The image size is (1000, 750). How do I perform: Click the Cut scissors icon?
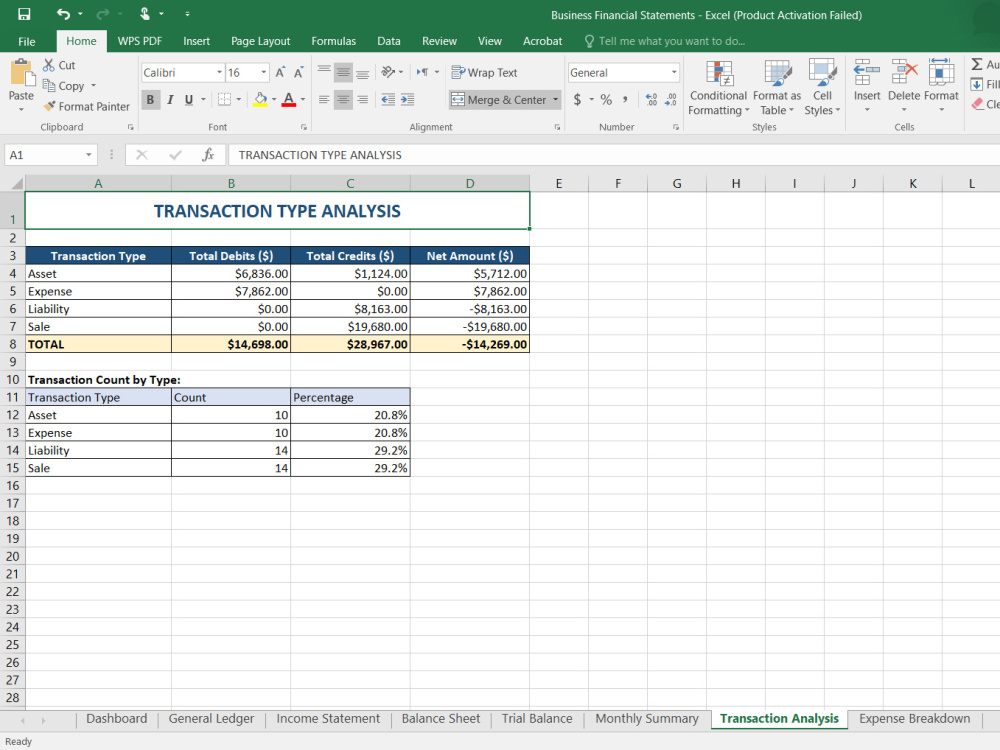(49, 65)
